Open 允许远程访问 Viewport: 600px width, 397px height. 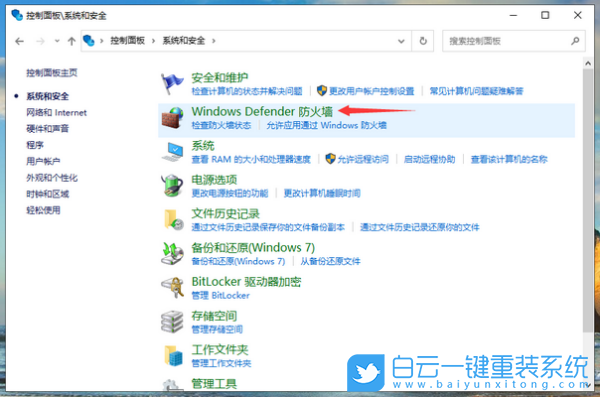point(363,159)
